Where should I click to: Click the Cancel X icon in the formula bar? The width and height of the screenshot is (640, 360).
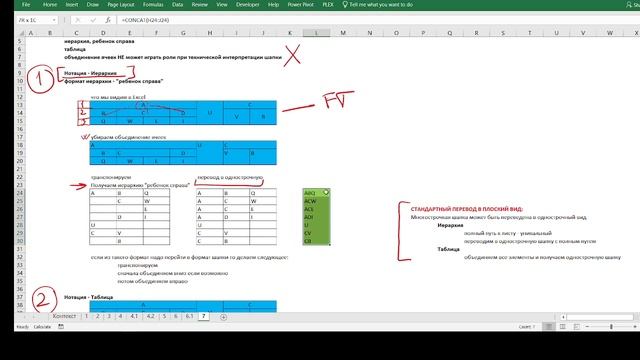click(x=78, y=20)
